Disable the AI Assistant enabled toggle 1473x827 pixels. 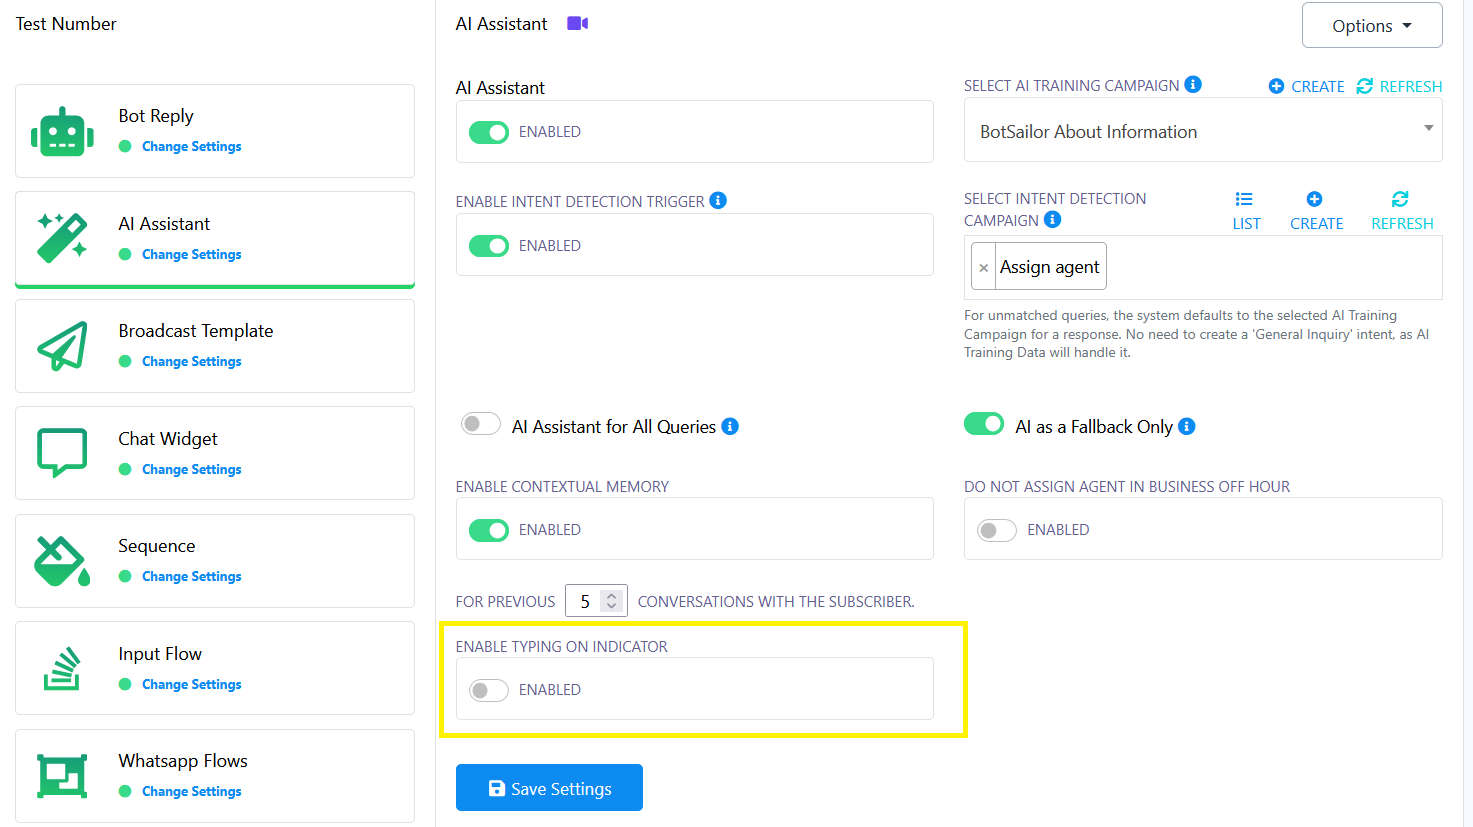click(x=489, y=132)
